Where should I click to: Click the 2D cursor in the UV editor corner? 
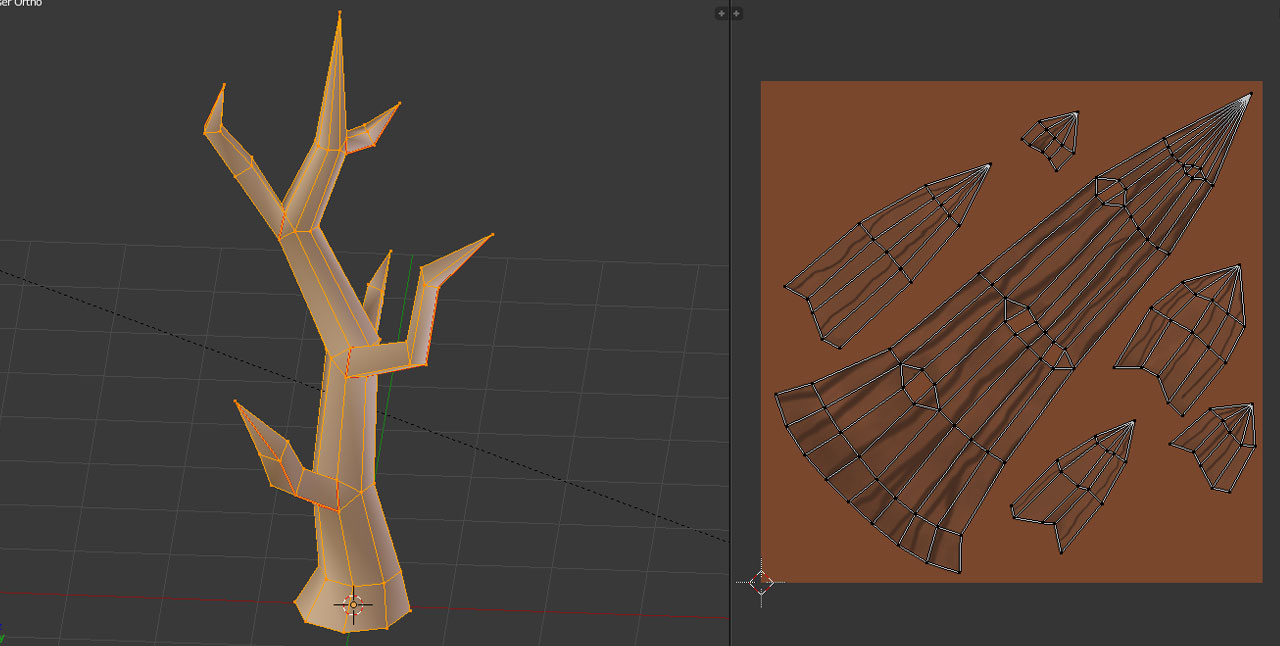point(763,583)
